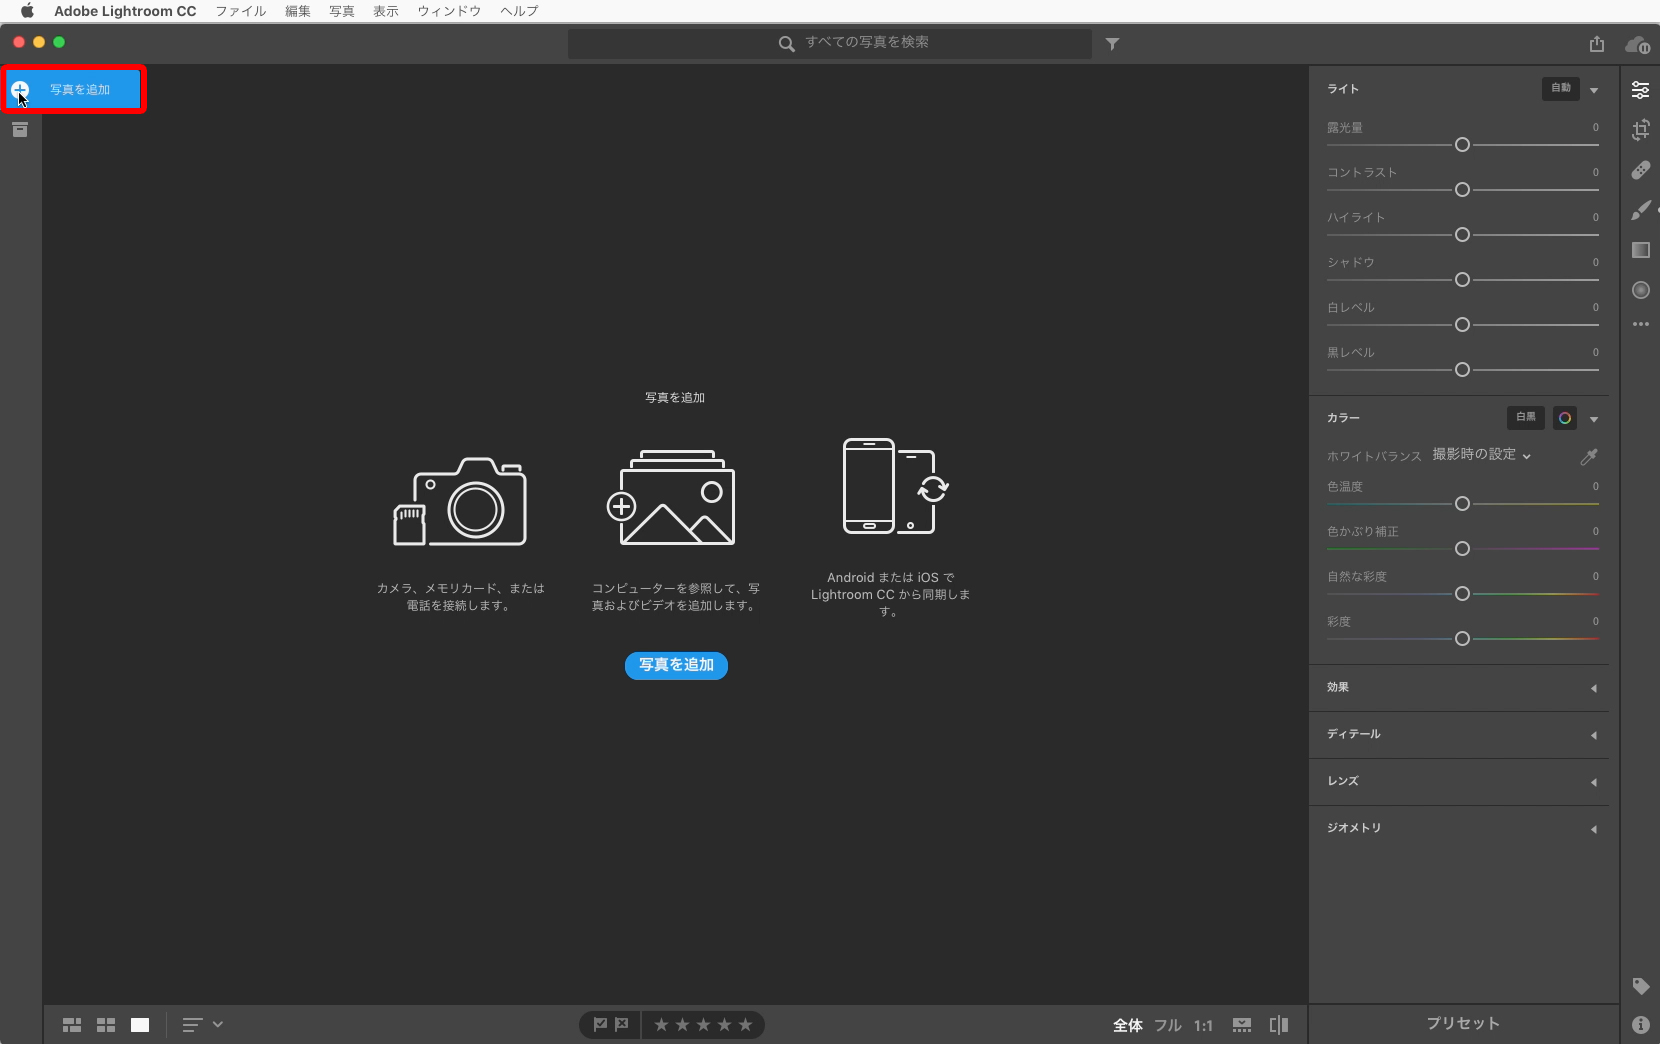The width and height of the screenshot is (1660, 1044).
Task: Switch to square grid view
Action: pos(106,1025)
